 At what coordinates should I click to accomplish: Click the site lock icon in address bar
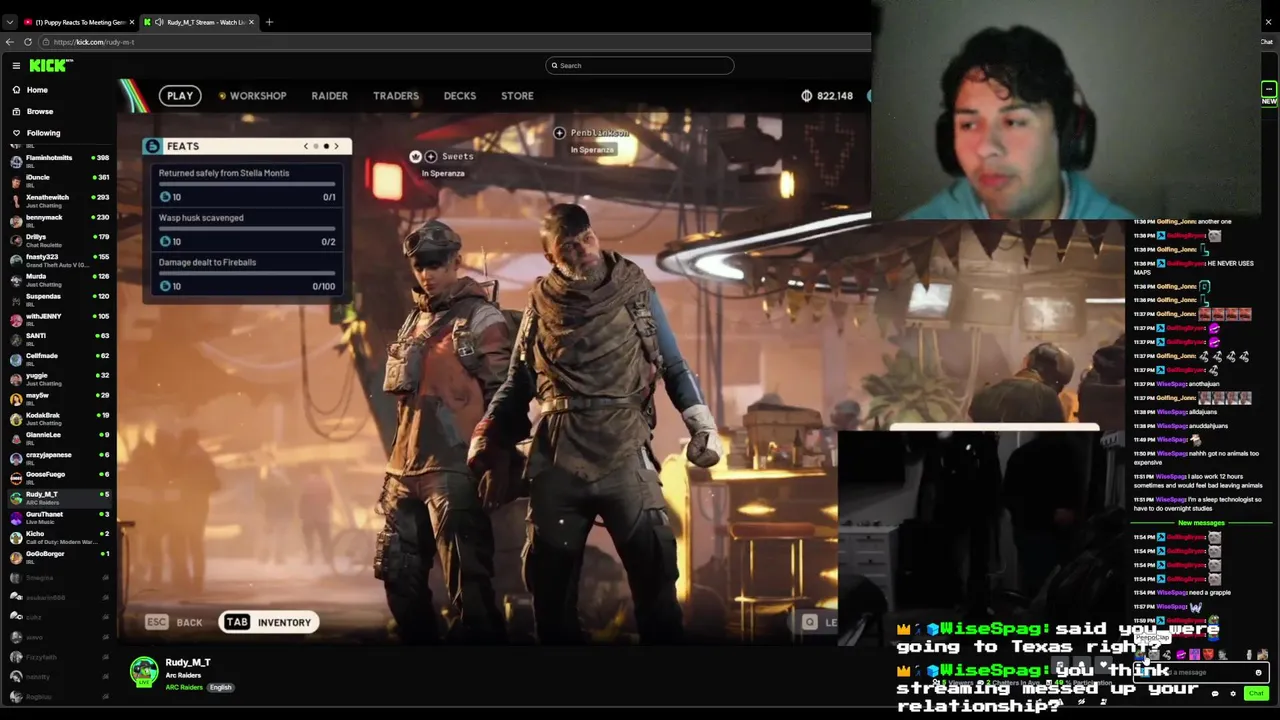click(45, 42)
